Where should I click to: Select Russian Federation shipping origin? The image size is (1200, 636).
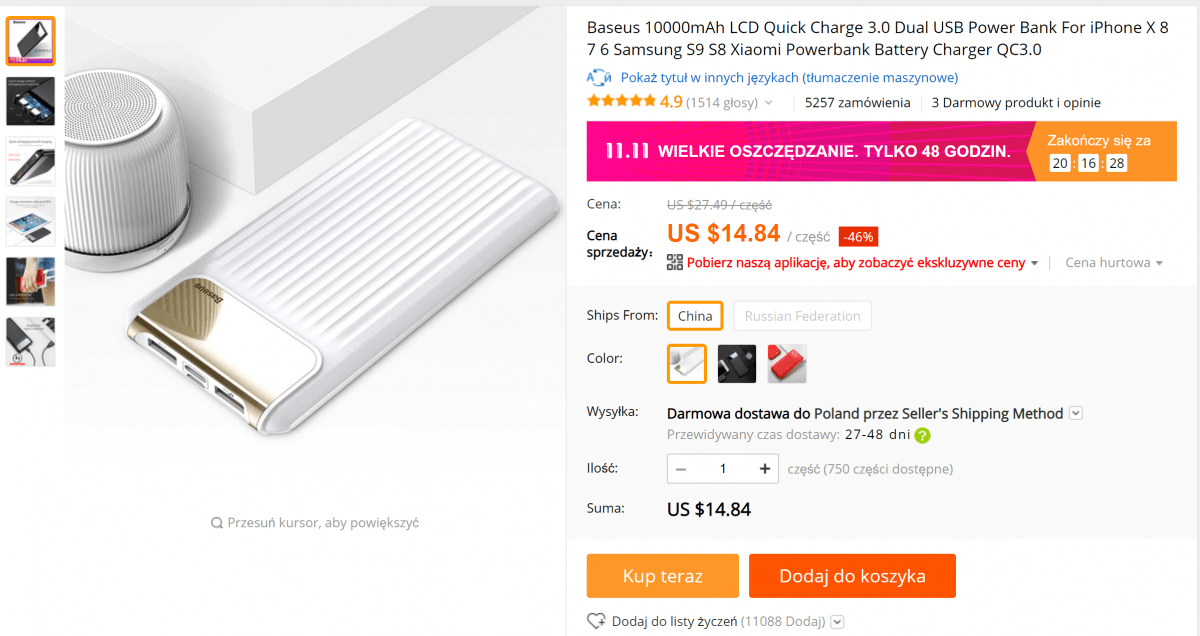tap(802, 316)
